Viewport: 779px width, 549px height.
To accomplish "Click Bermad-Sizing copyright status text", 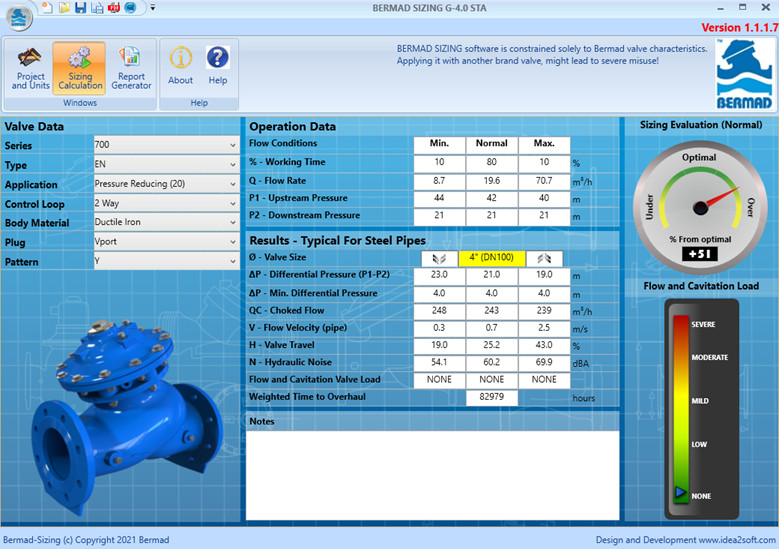I will click(86, 540).
